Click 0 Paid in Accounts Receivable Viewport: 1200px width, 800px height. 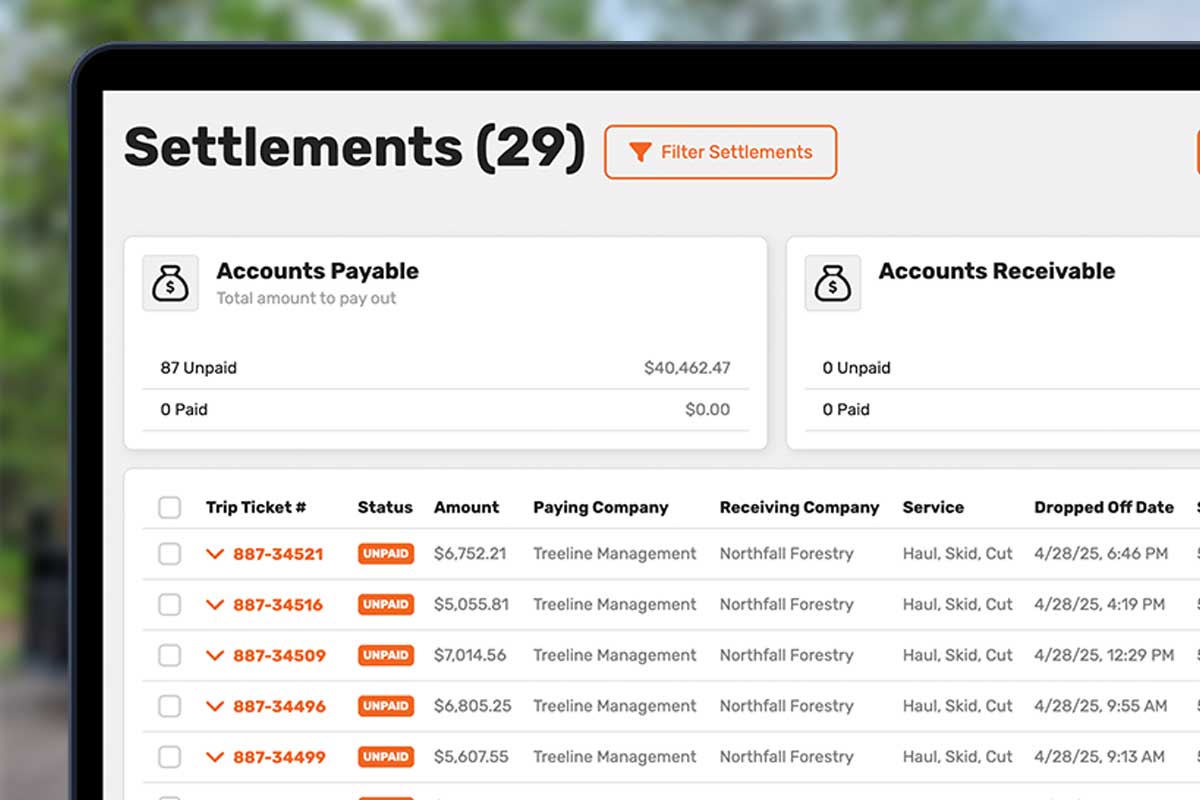[846, 409]
